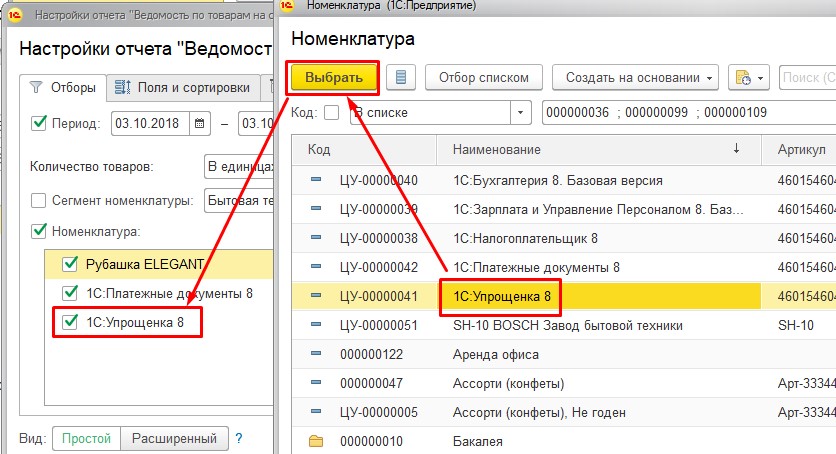The width and height of the screenshot is (836, 454).
Task: Select 'SH-10 BOSCH Завод бытовой техники' row
Action: (x=564, y=325)
